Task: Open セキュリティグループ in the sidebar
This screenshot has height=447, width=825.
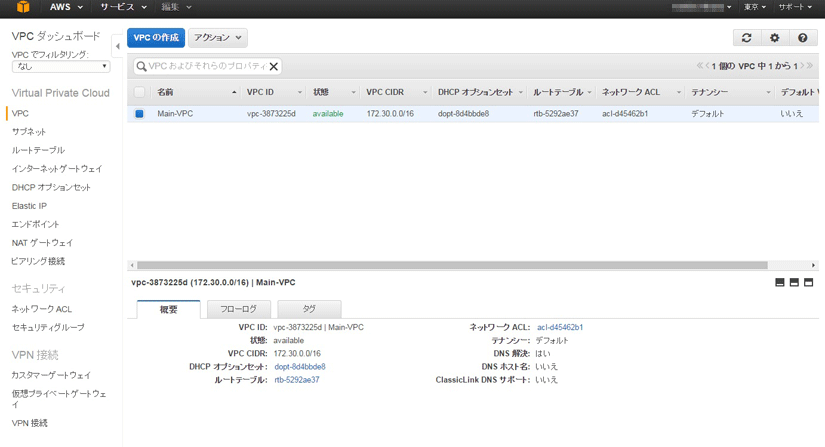Action: [48, 328]
